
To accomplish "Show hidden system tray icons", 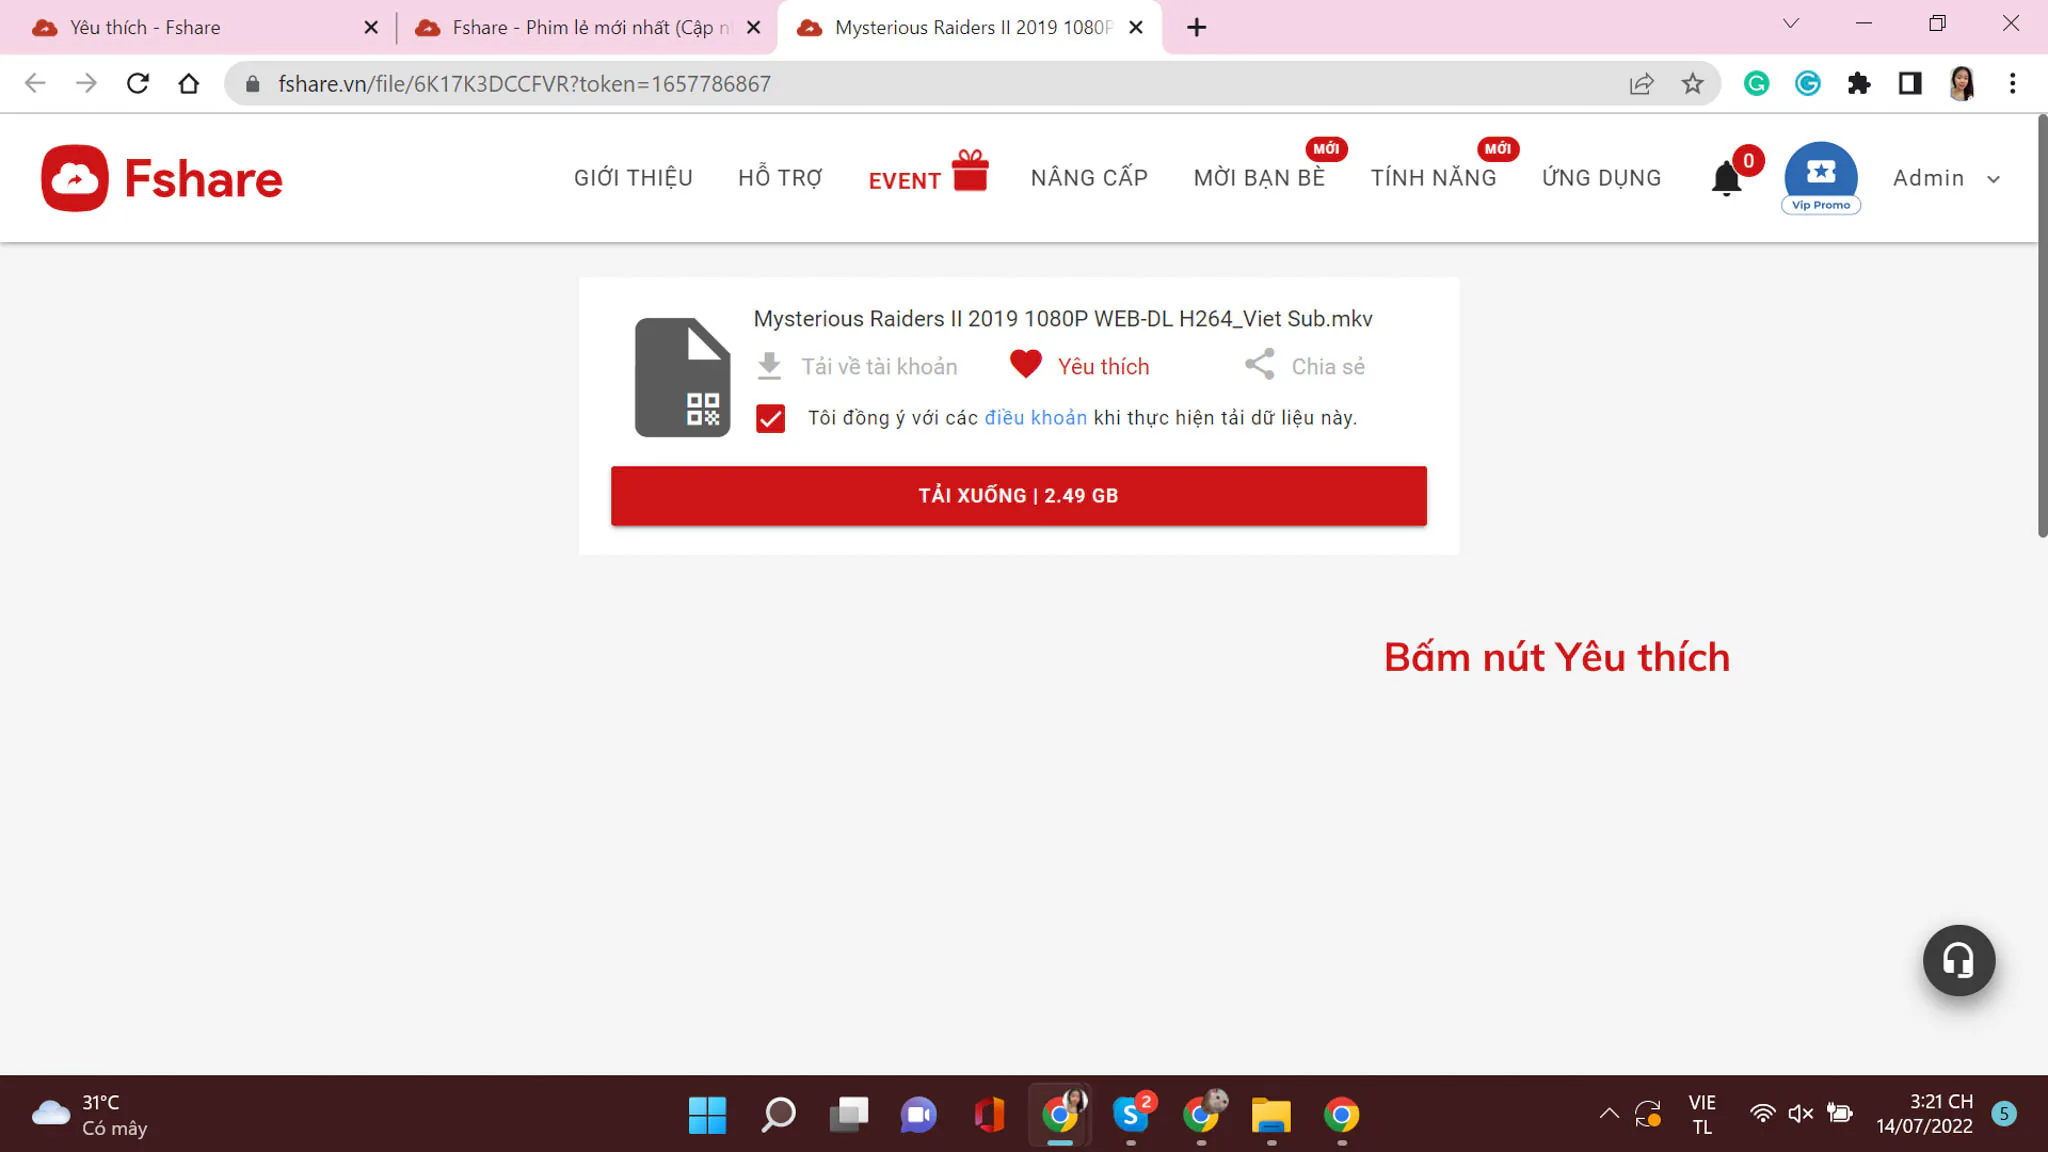I will pyautogui.click(x=1609, y=1113).
